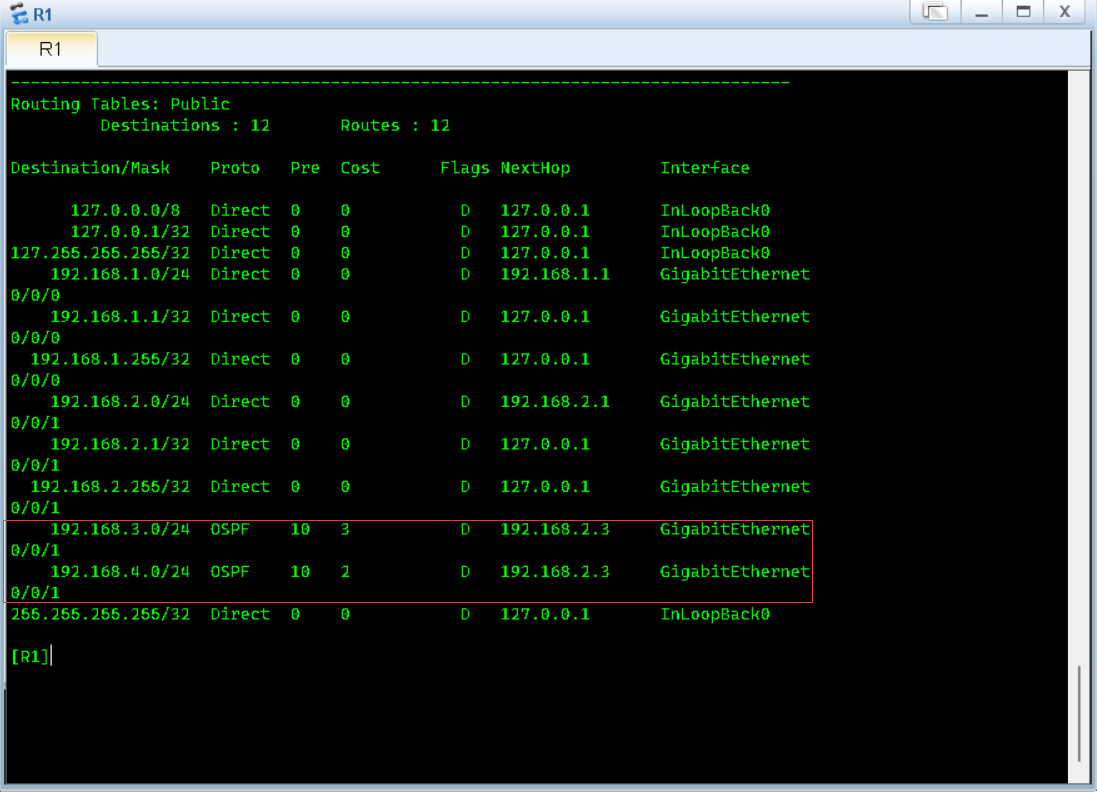Click the 'Routes : 12' text
Viewport: 1097px width, 792px height.
click(395, 125)
